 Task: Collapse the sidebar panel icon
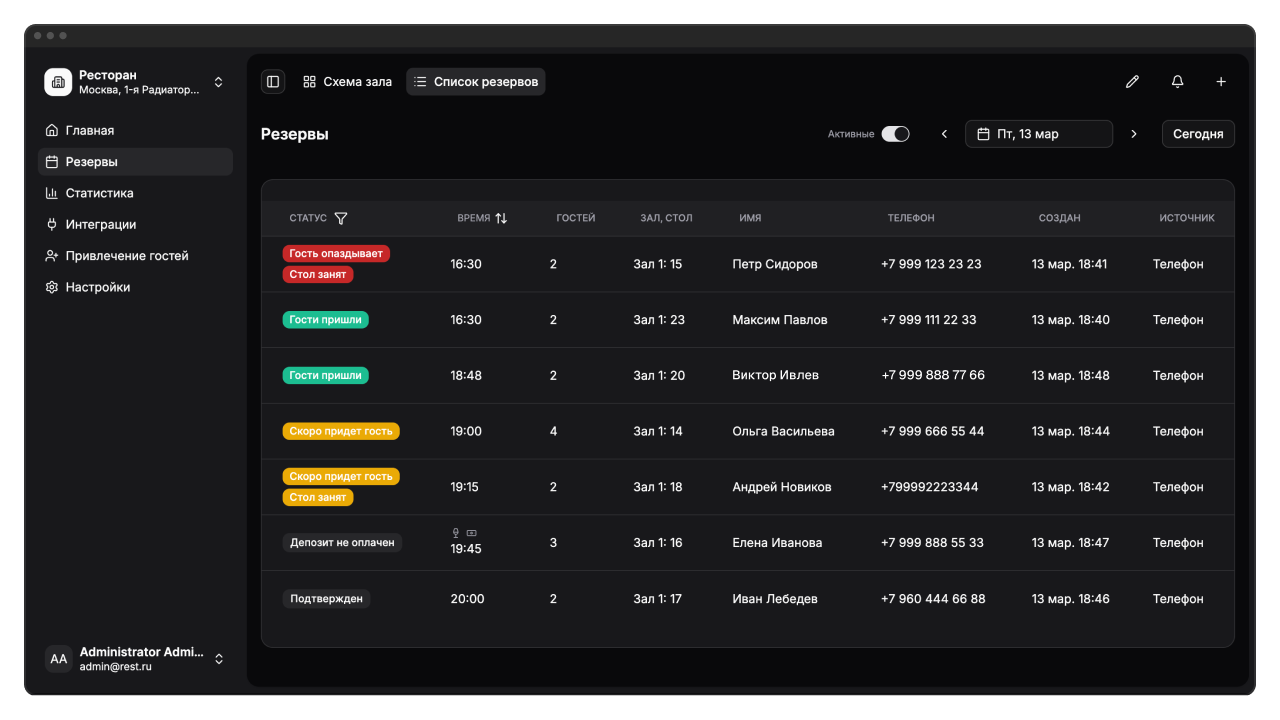pyautogui.click(x=273, y=82)
